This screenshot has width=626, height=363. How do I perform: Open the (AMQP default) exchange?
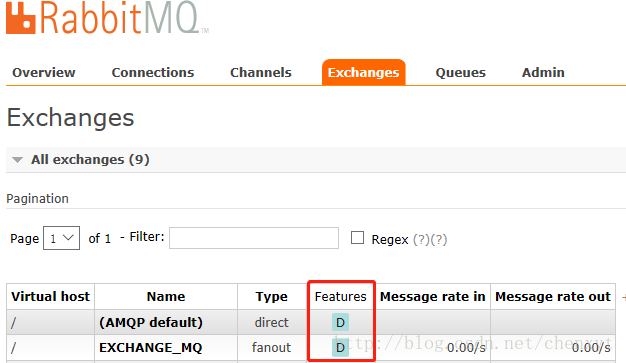click(x=151, y=322)
